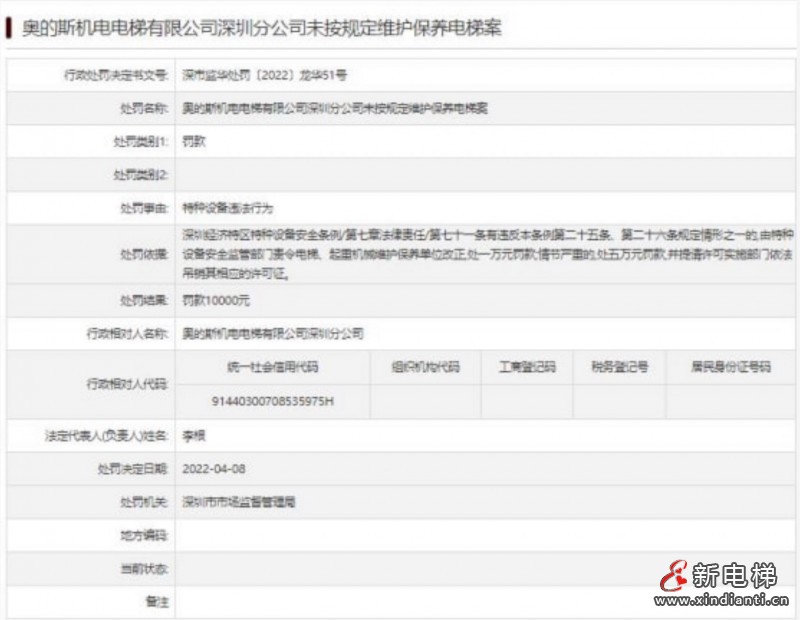Select the 罚款 penalty category value
Screen dimensions: 800x620
194,142
